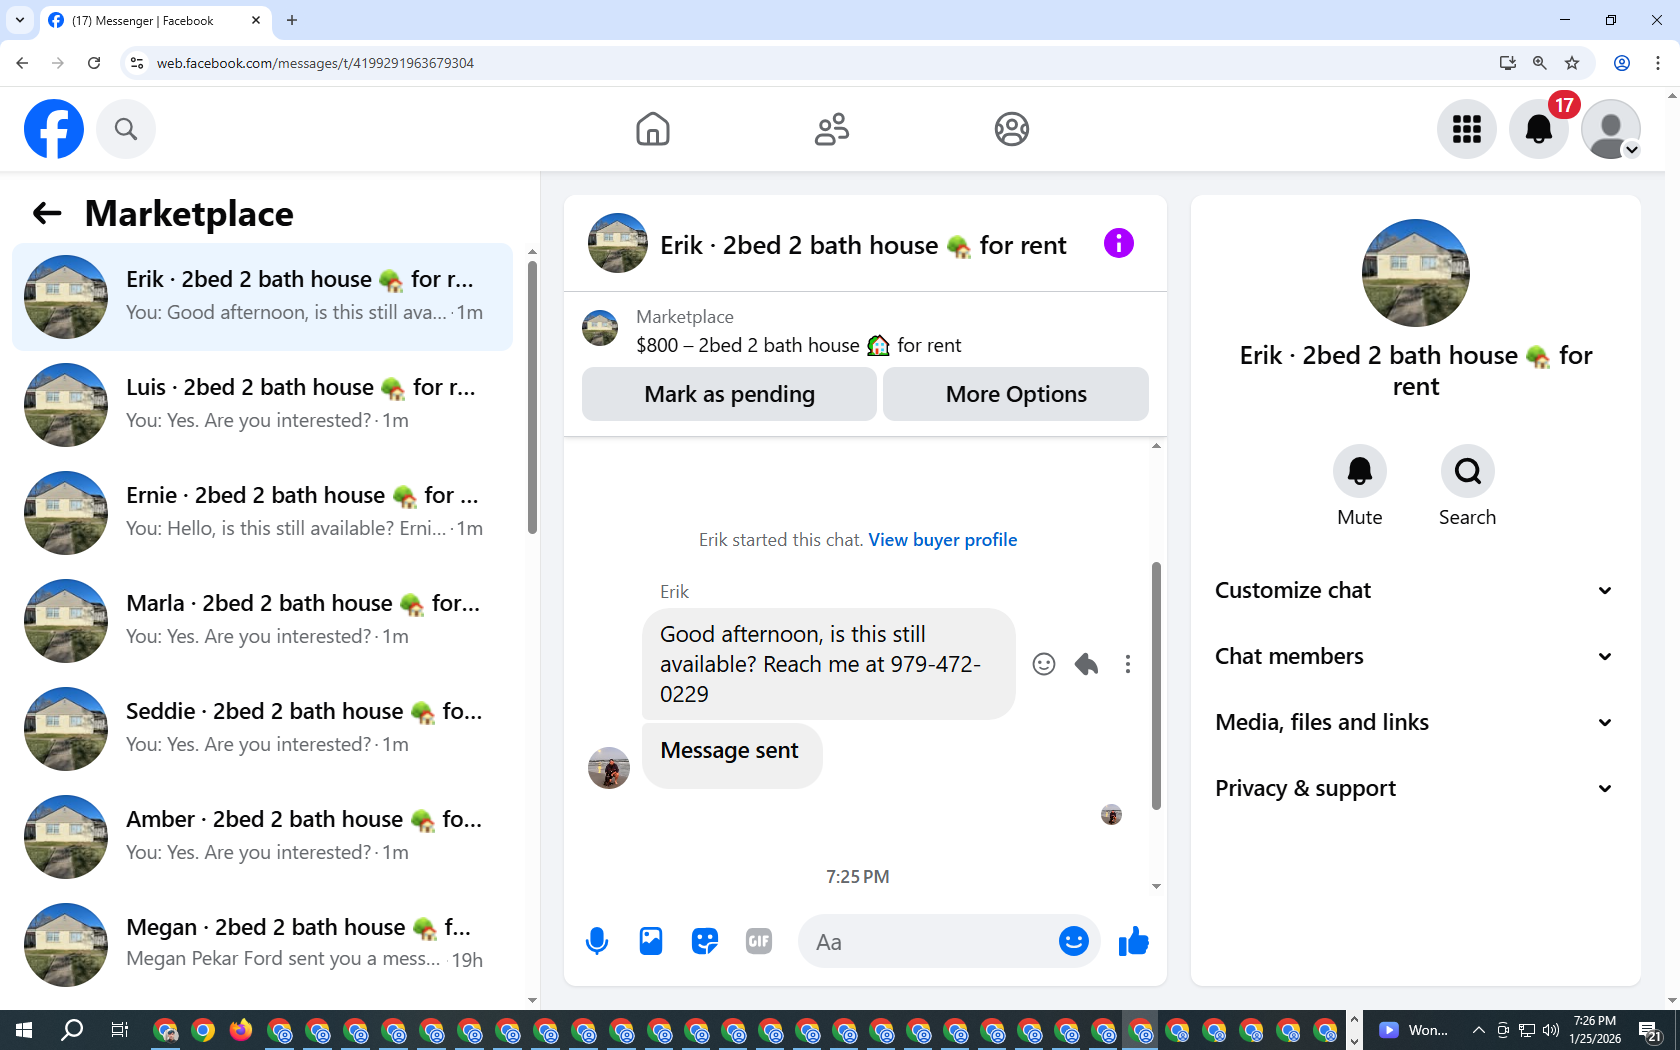Image resolution: width=1680 pixels, height=1050 pixels.
Task: Close the Messenger | Facebook tab
Action: 256,20
